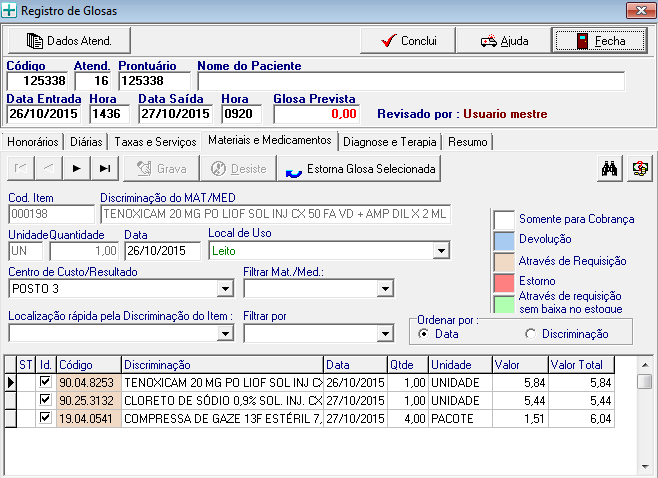Viewport: 658px width, 478px height.
Task: Click the Glosa Prevista value field
Action: click(316, 114)
